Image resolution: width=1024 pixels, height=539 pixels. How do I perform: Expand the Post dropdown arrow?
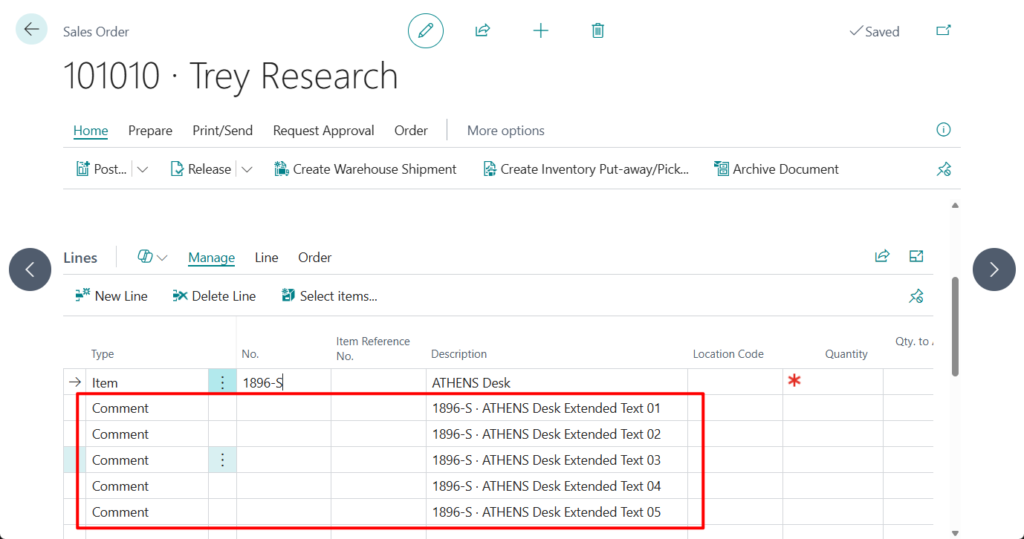(142, 170)
